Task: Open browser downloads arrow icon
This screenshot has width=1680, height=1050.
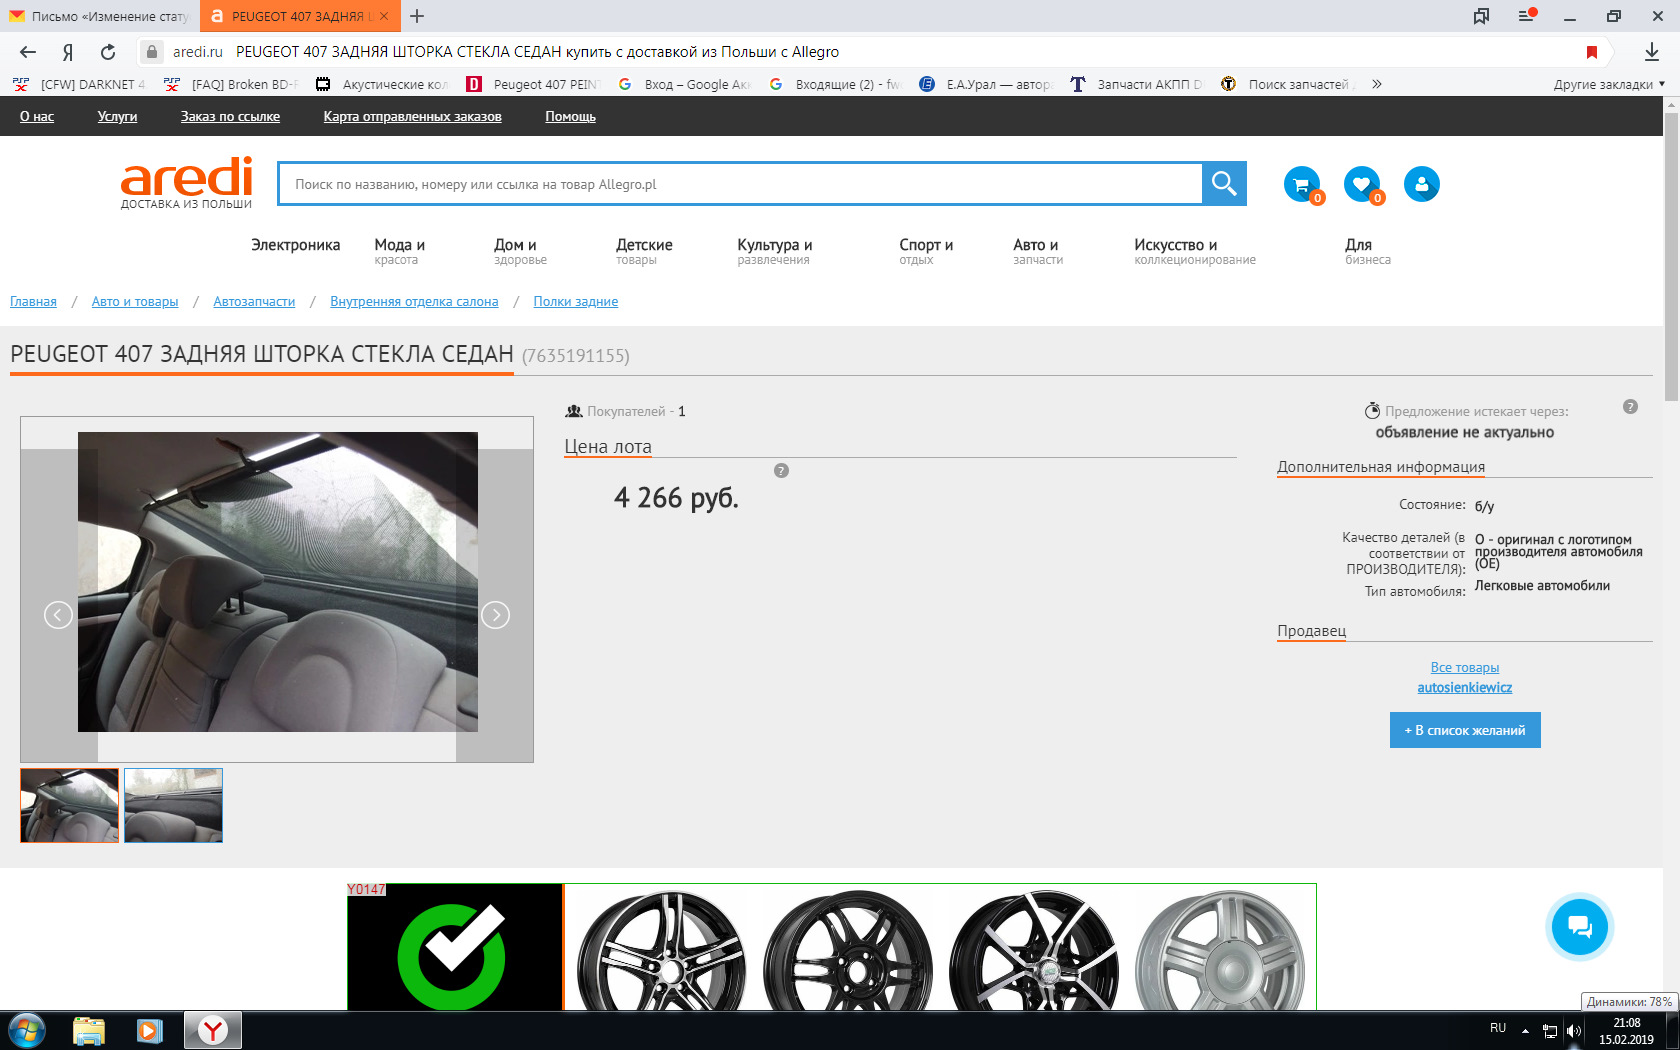Action: tap(1652, 52)
